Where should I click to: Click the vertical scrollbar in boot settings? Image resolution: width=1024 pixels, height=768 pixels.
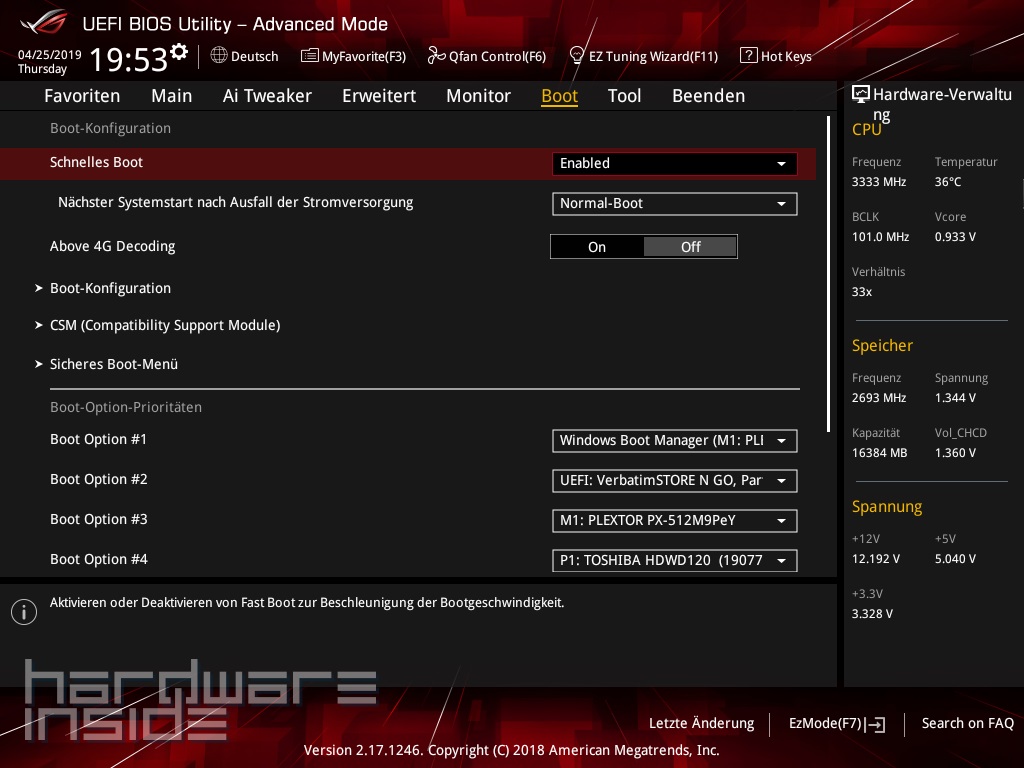(x=828, y=273)
